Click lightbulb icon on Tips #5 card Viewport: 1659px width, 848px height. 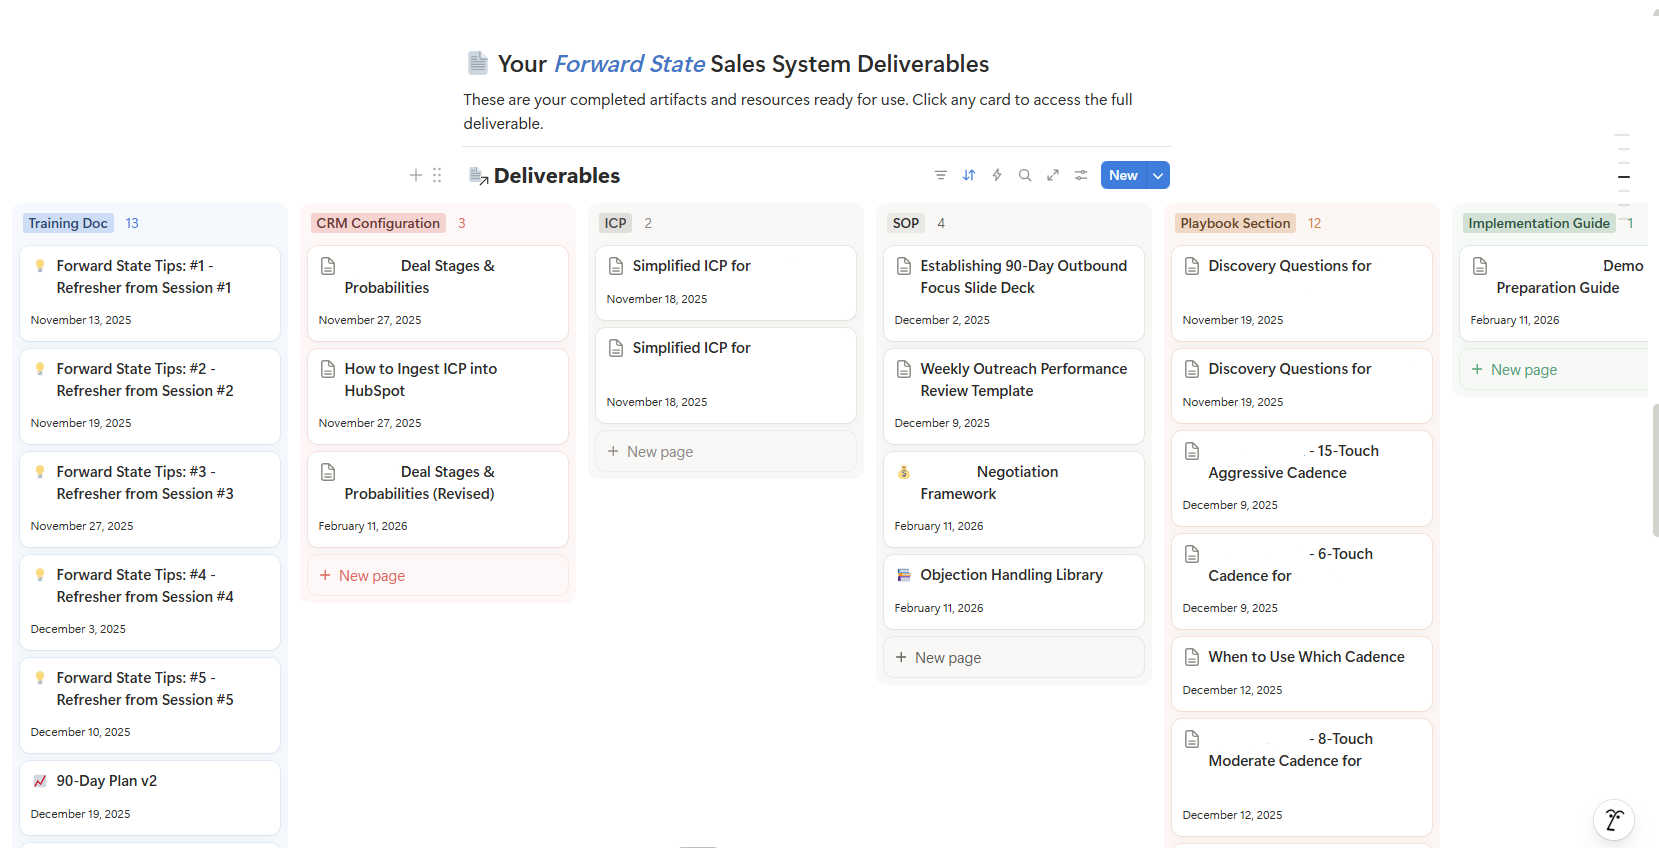click(40, 678)
